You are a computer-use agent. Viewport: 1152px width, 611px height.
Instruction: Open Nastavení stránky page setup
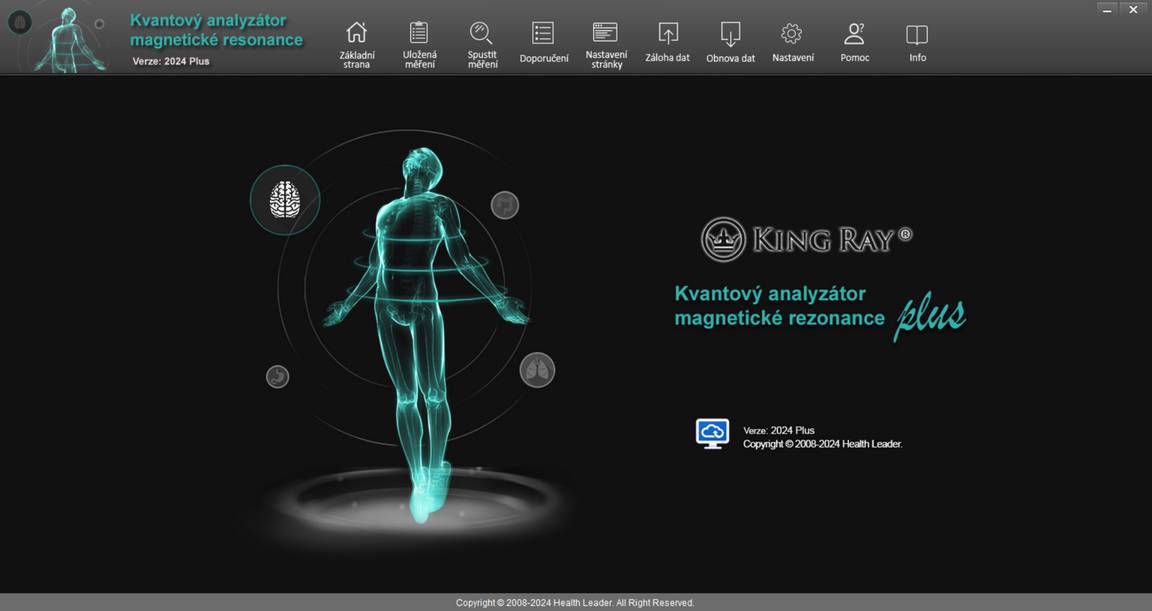[606, 44]
